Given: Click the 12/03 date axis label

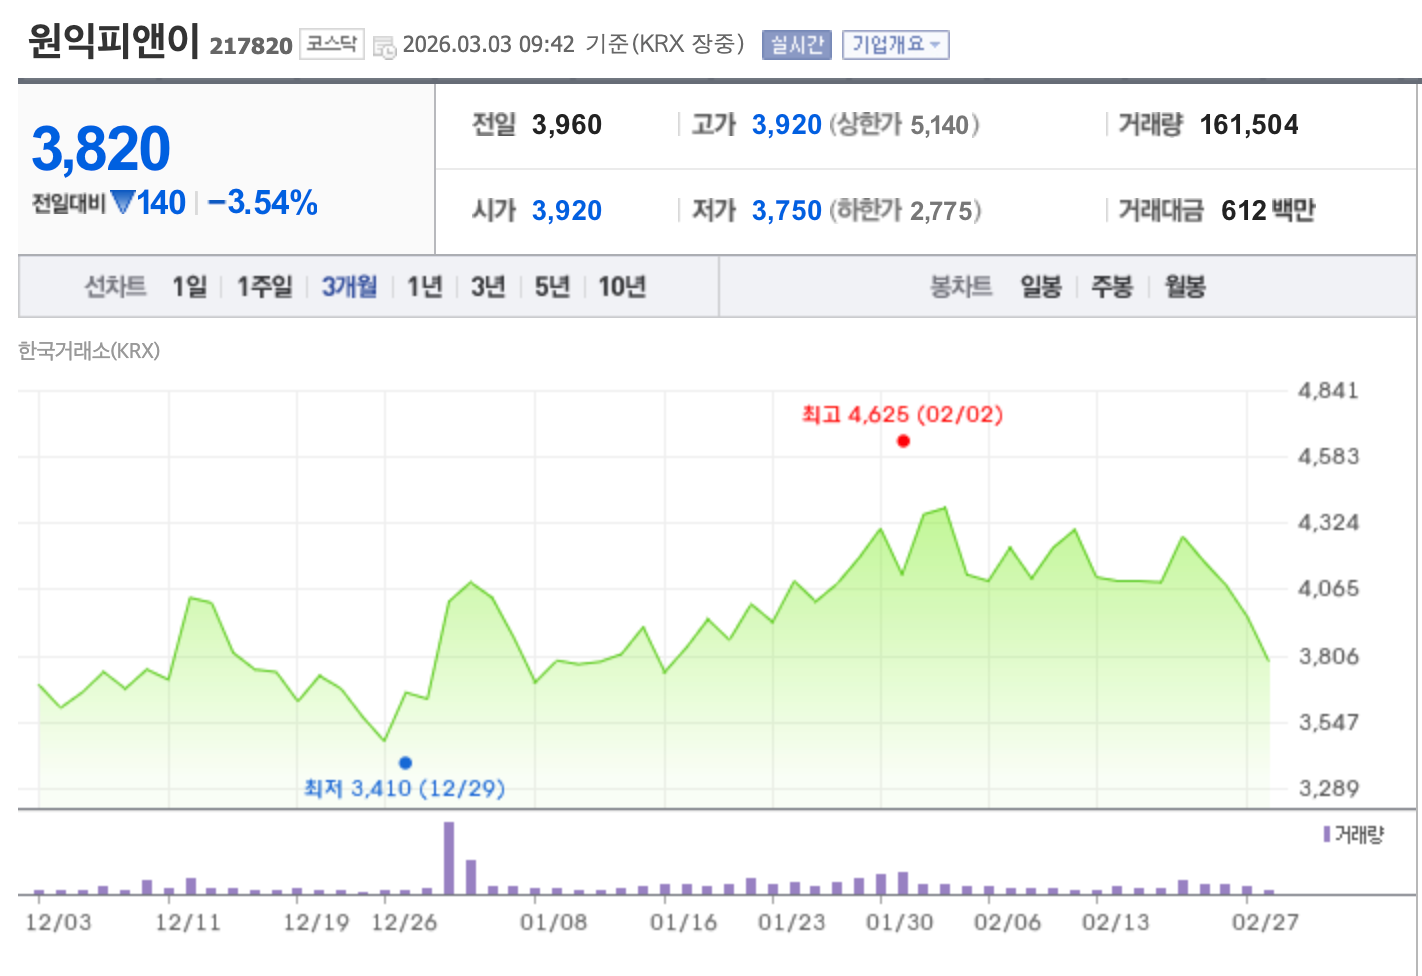Looking at the screenshot, I should coord(58,922).
